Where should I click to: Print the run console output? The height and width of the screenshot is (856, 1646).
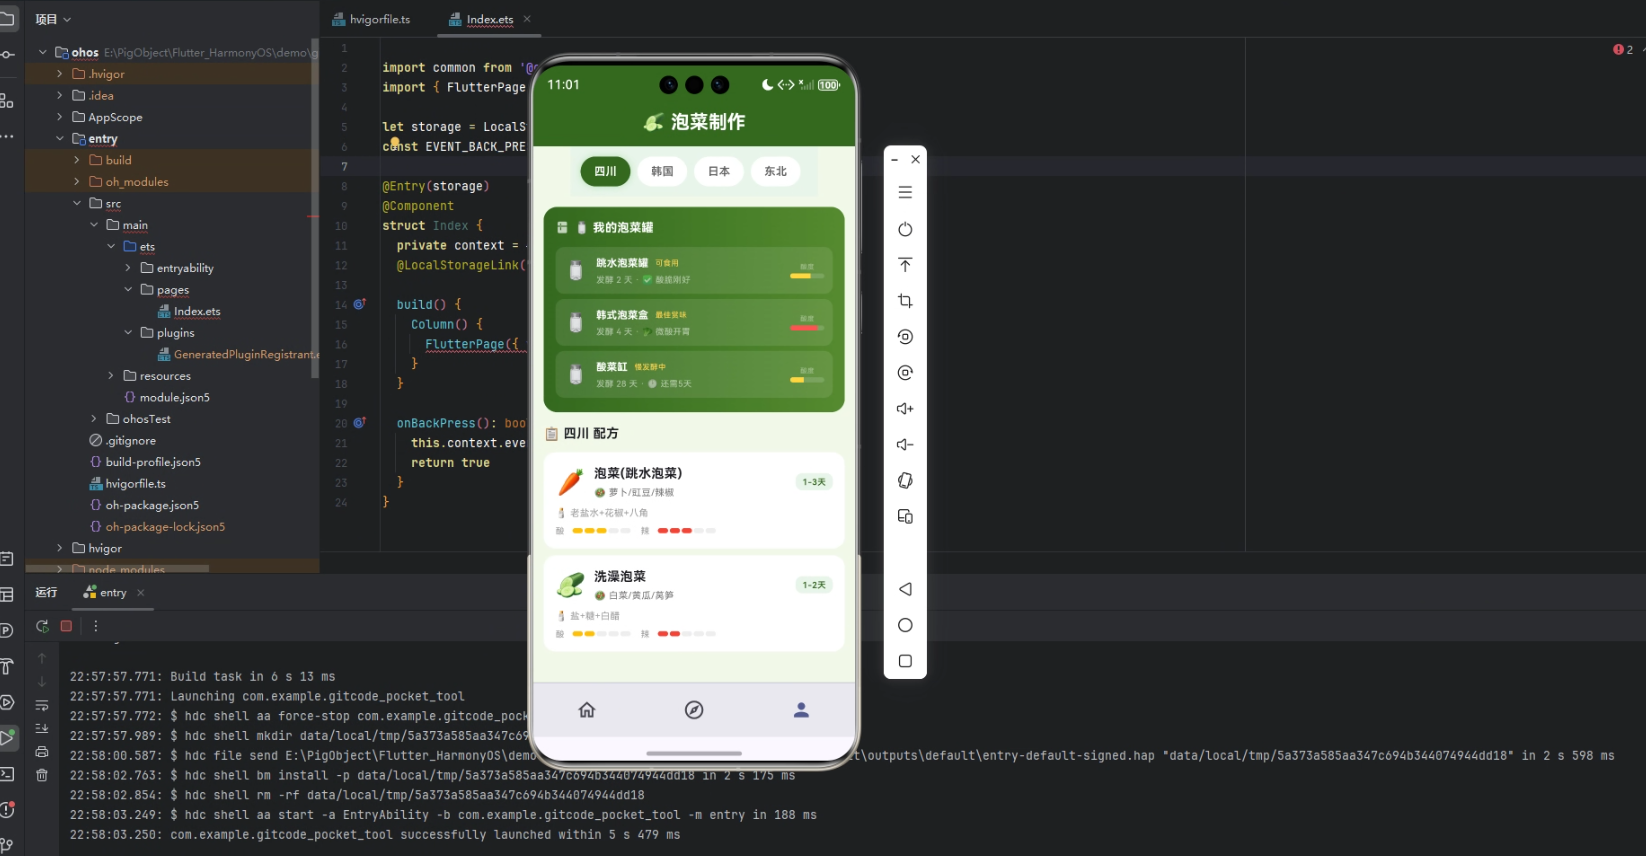(x=42, y=751)
